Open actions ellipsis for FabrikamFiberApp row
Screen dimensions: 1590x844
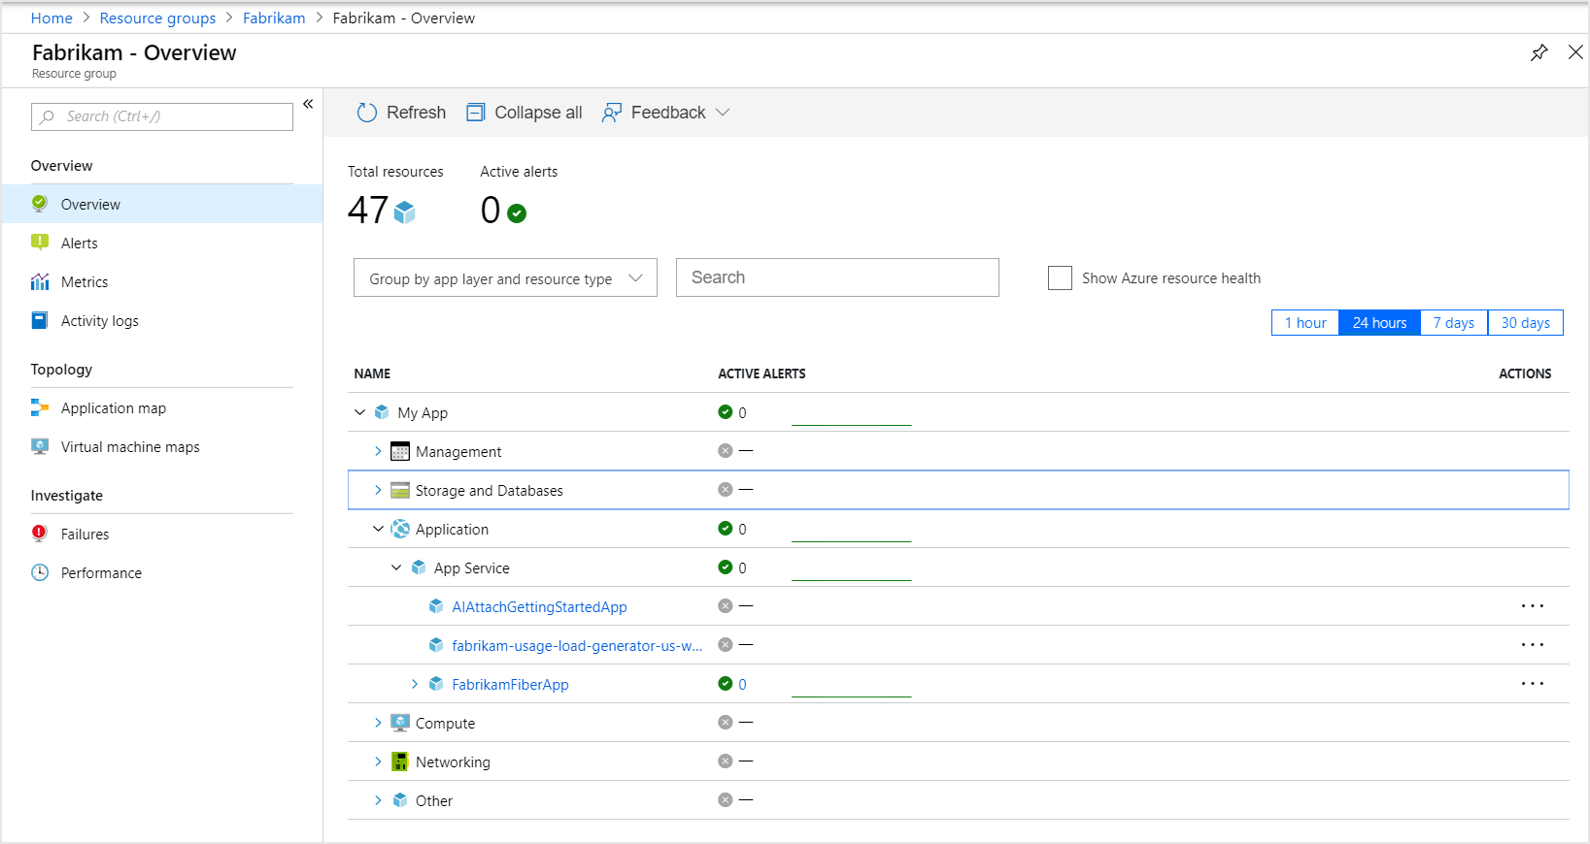[x=1532, y=684]
